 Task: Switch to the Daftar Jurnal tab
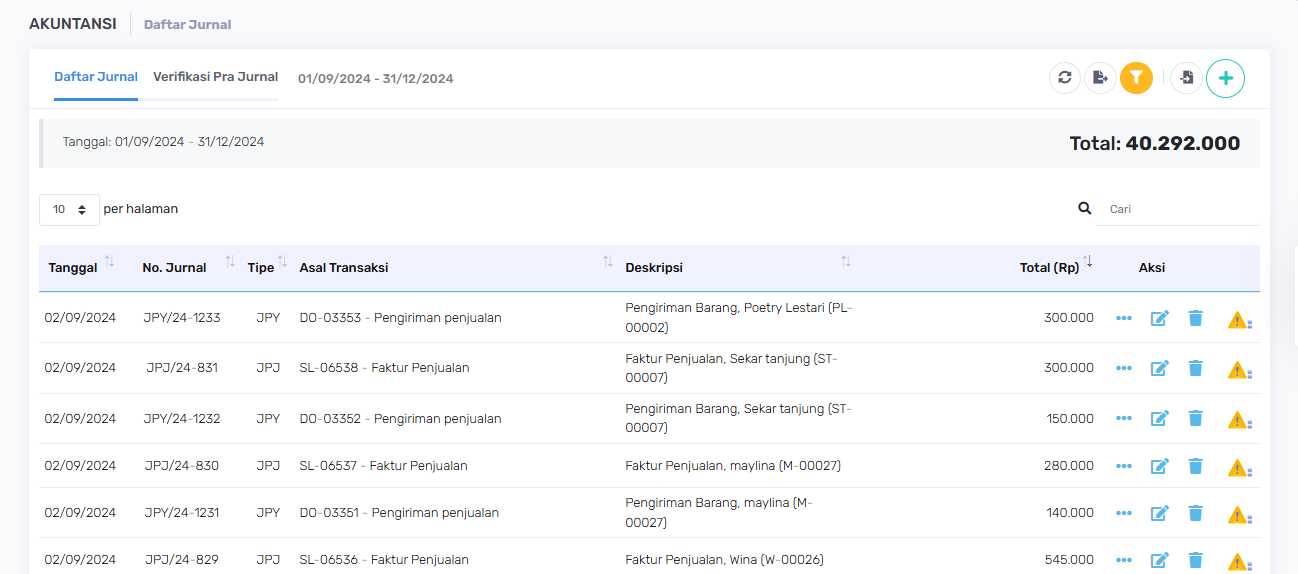(96, 77)
